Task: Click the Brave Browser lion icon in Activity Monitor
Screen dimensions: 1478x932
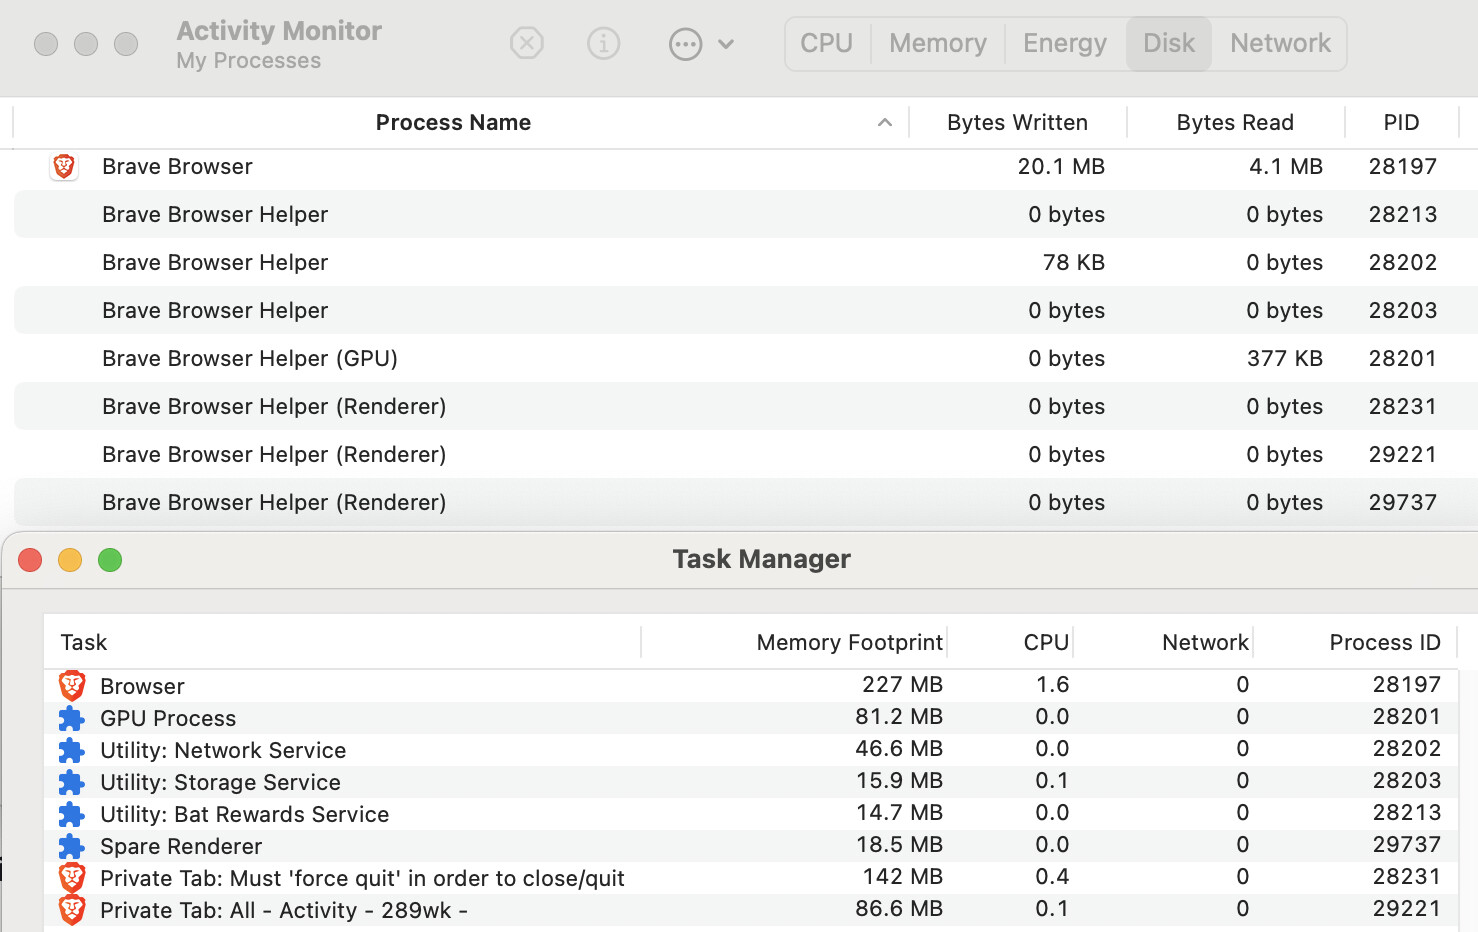Action: (64, 166)
